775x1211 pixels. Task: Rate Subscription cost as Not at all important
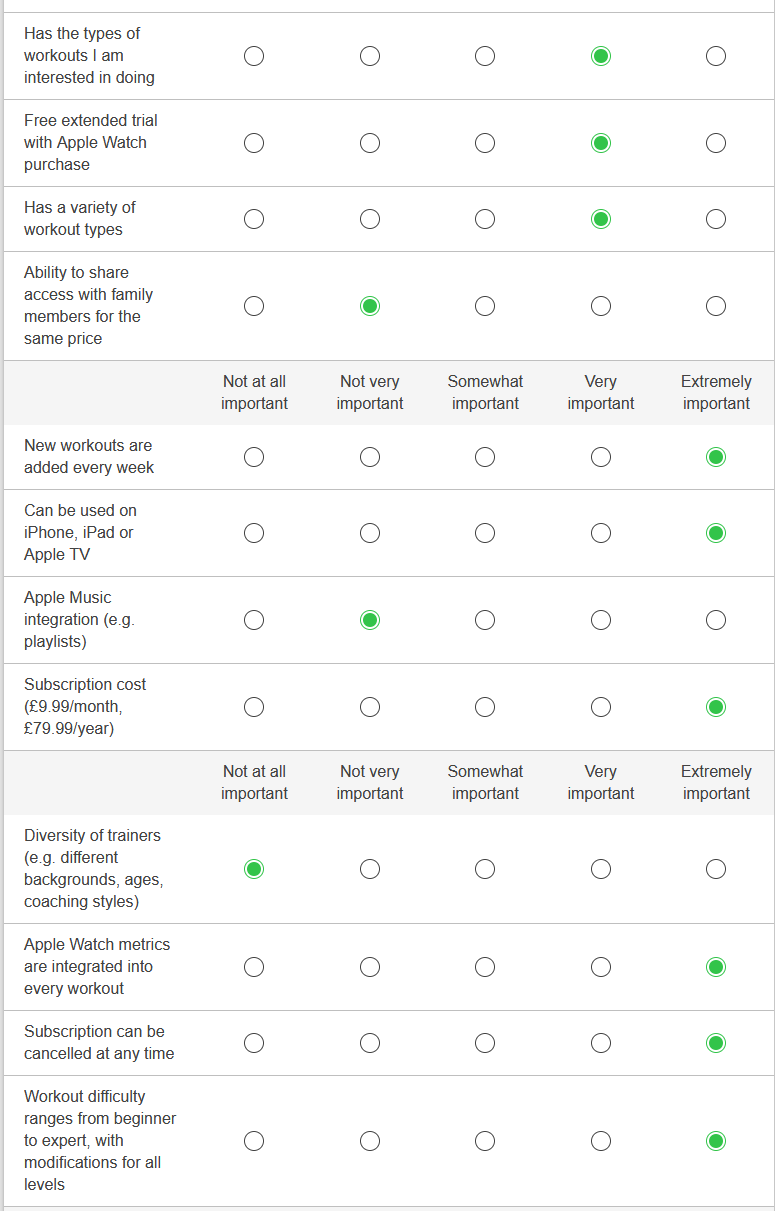[x=254, y=707]
